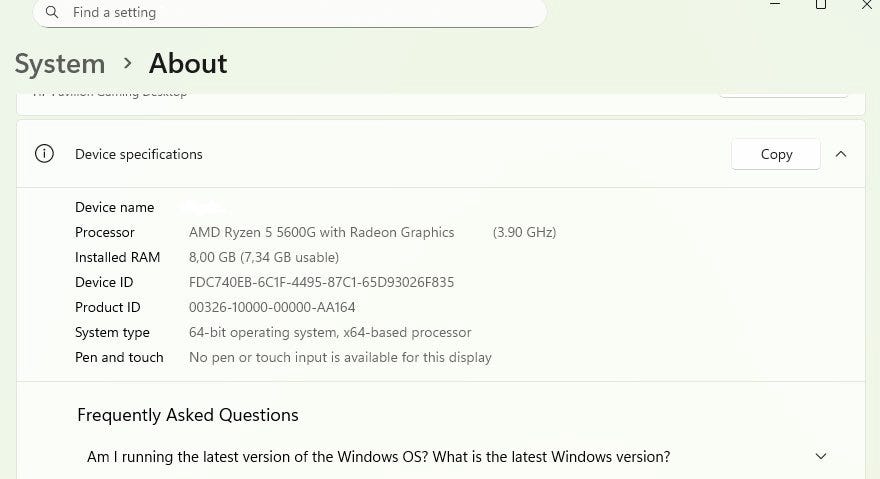Collapse the Device specifications section
The height and width of the screenshot is (479, 880).
[x=841, y=154]
